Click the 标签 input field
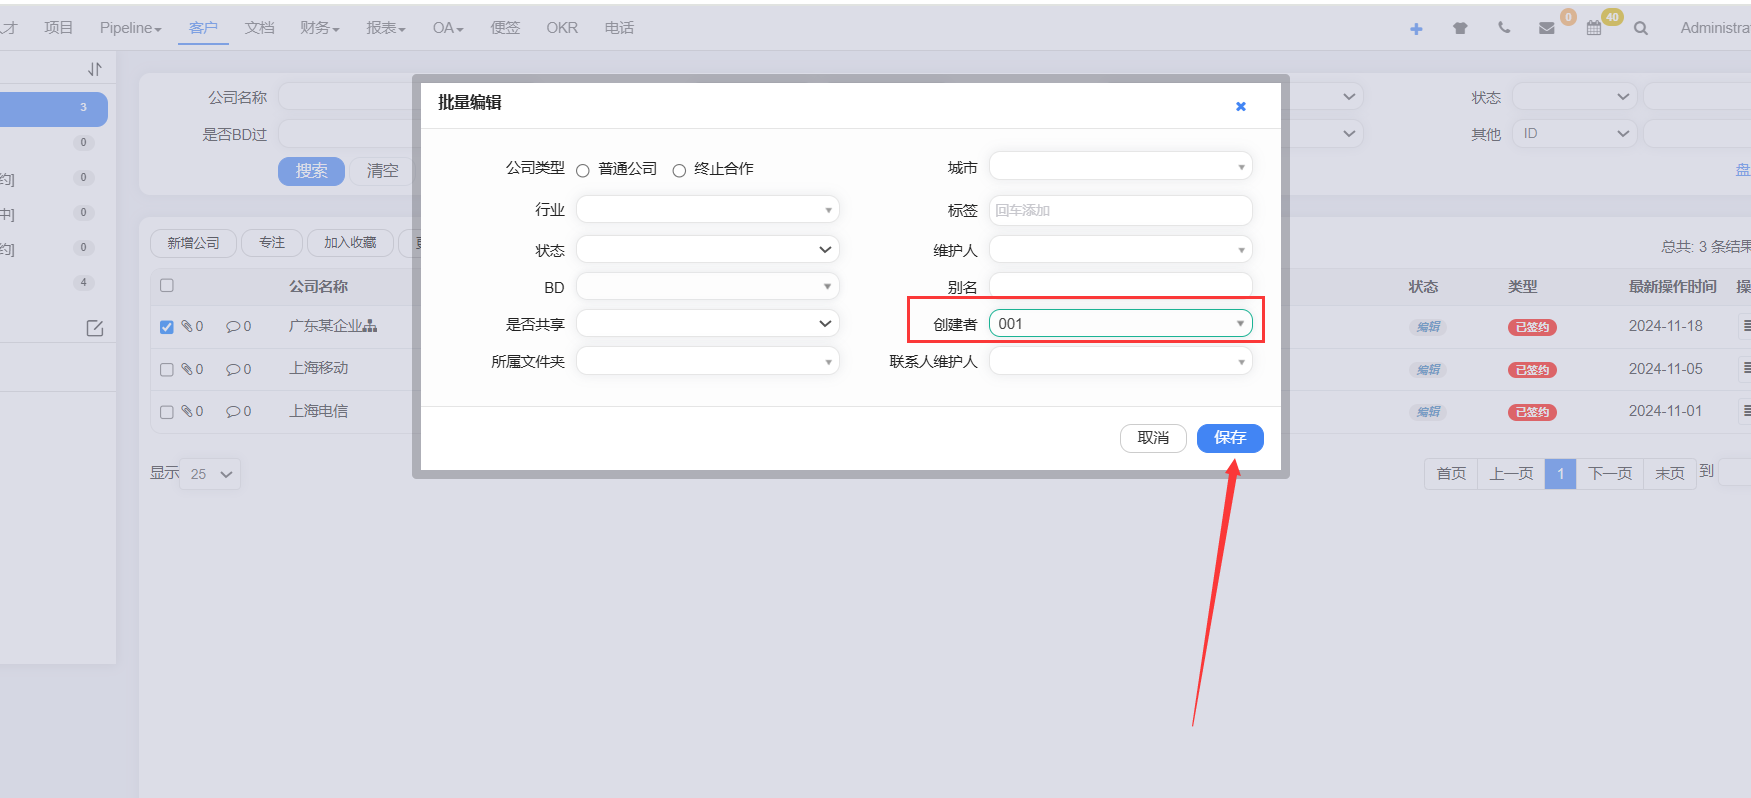Screen dimensions: 1751x798 1120,210
